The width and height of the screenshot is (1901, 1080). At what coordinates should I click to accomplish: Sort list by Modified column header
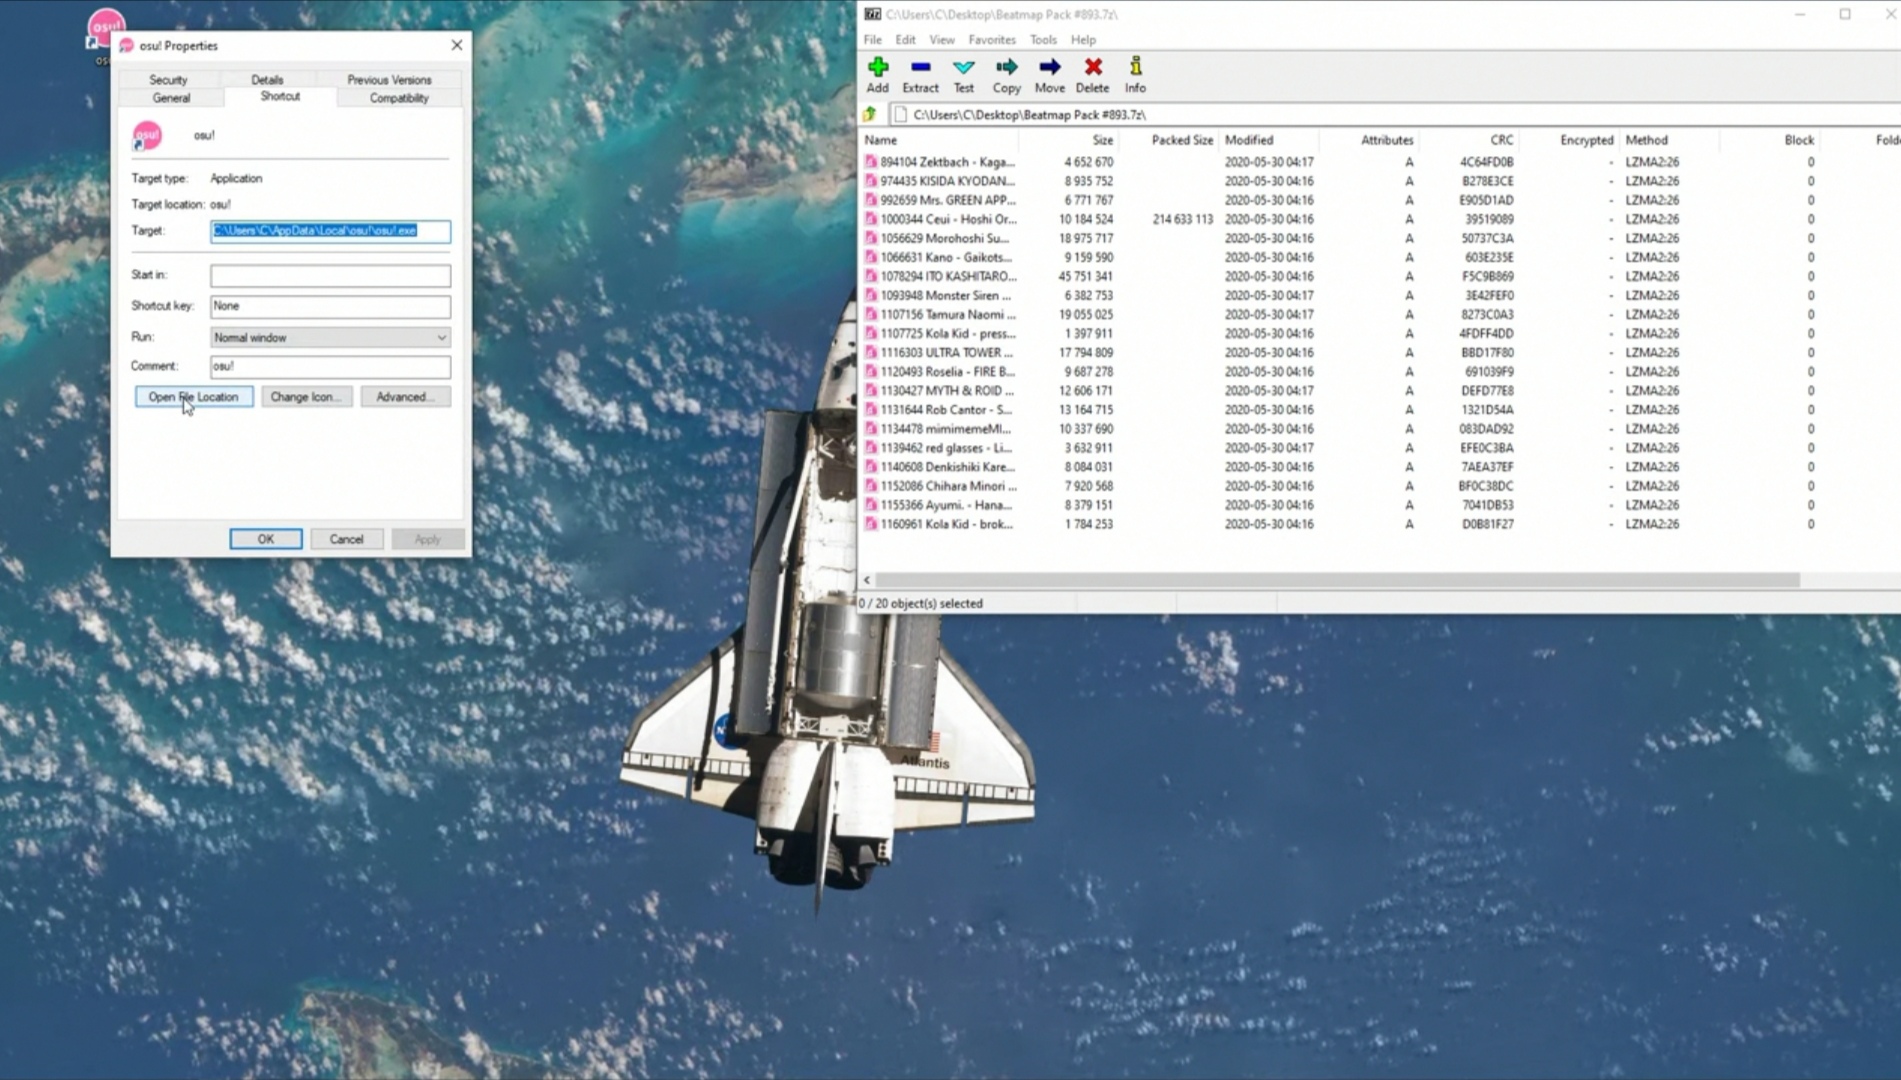click(x=1268, y=140)
